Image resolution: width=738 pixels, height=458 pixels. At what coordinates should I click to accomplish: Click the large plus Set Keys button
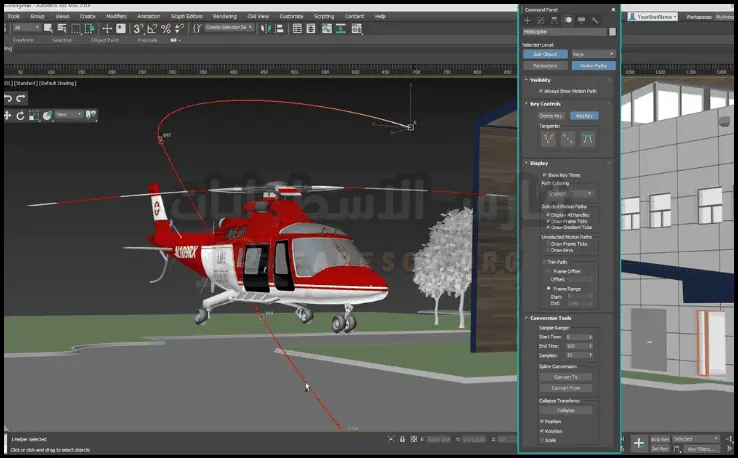(x=639, y=442)
